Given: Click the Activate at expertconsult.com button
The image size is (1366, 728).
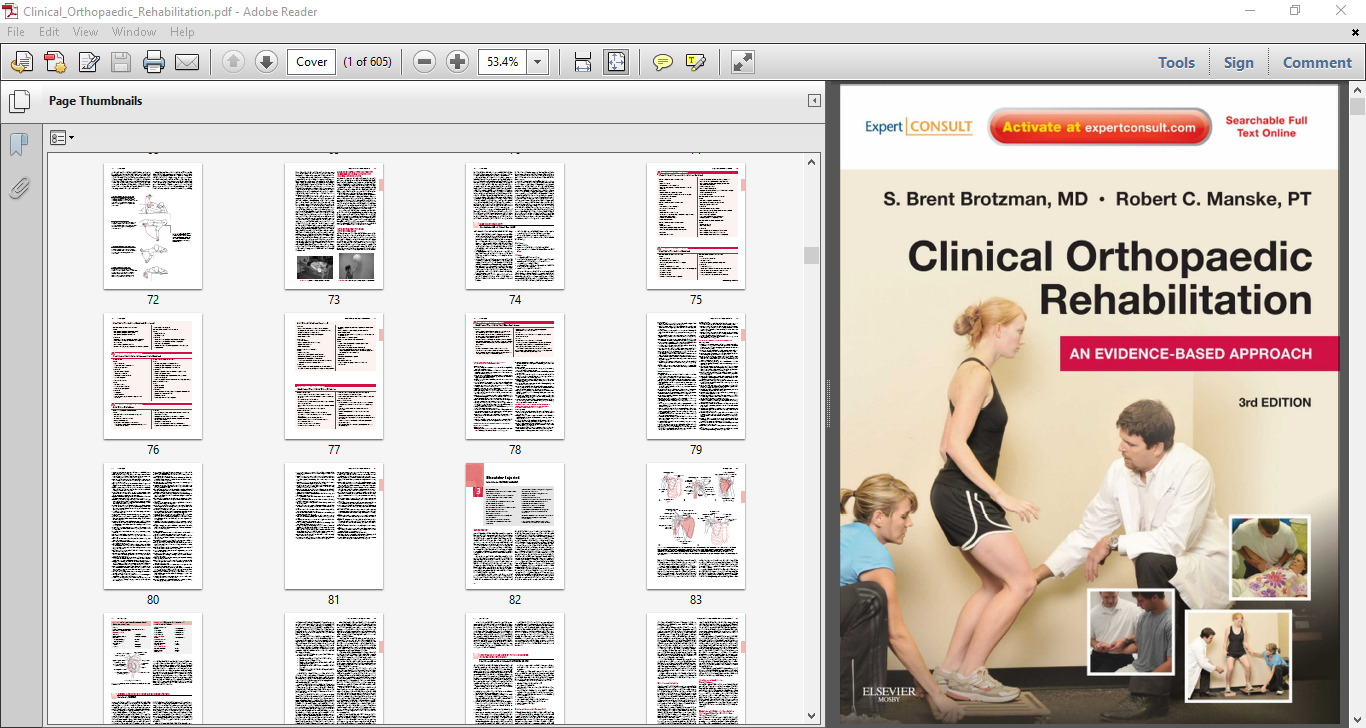Looking at the screenshot, I should point(1099,127).
